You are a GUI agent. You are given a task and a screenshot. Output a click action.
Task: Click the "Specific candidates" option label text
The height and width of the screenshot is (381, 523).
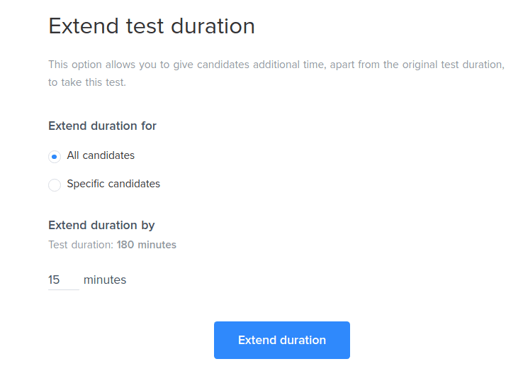[x=113, y=184]
